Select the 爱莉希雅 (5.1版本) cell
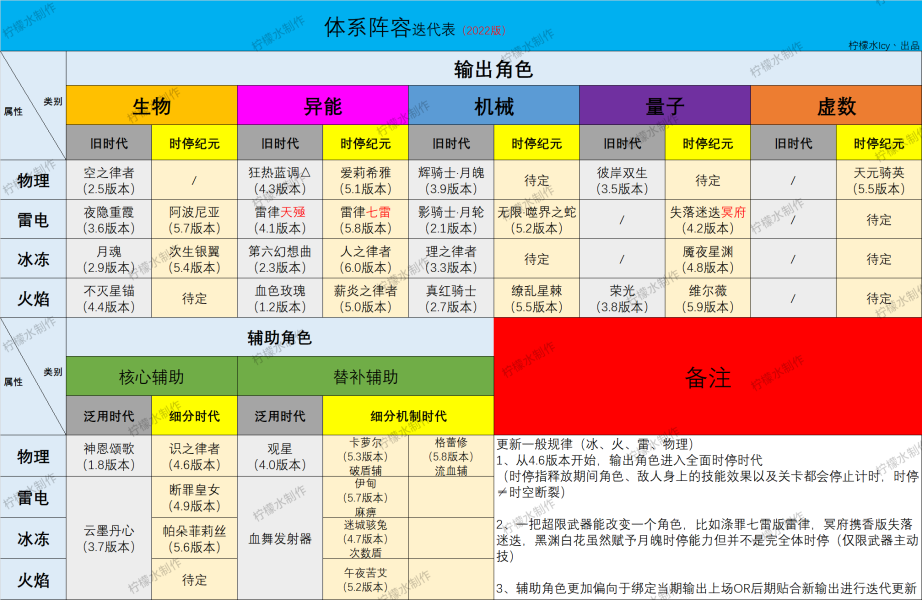This screenshot has height=600, width=922. [x=365, y=180]
